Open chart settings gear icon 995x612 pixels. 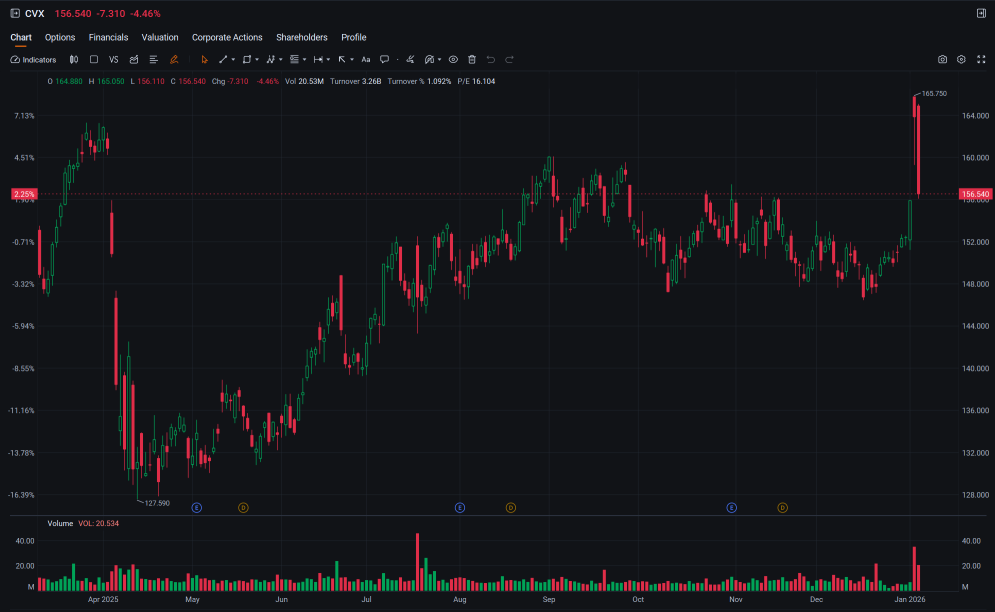click(x=961, y=60)
